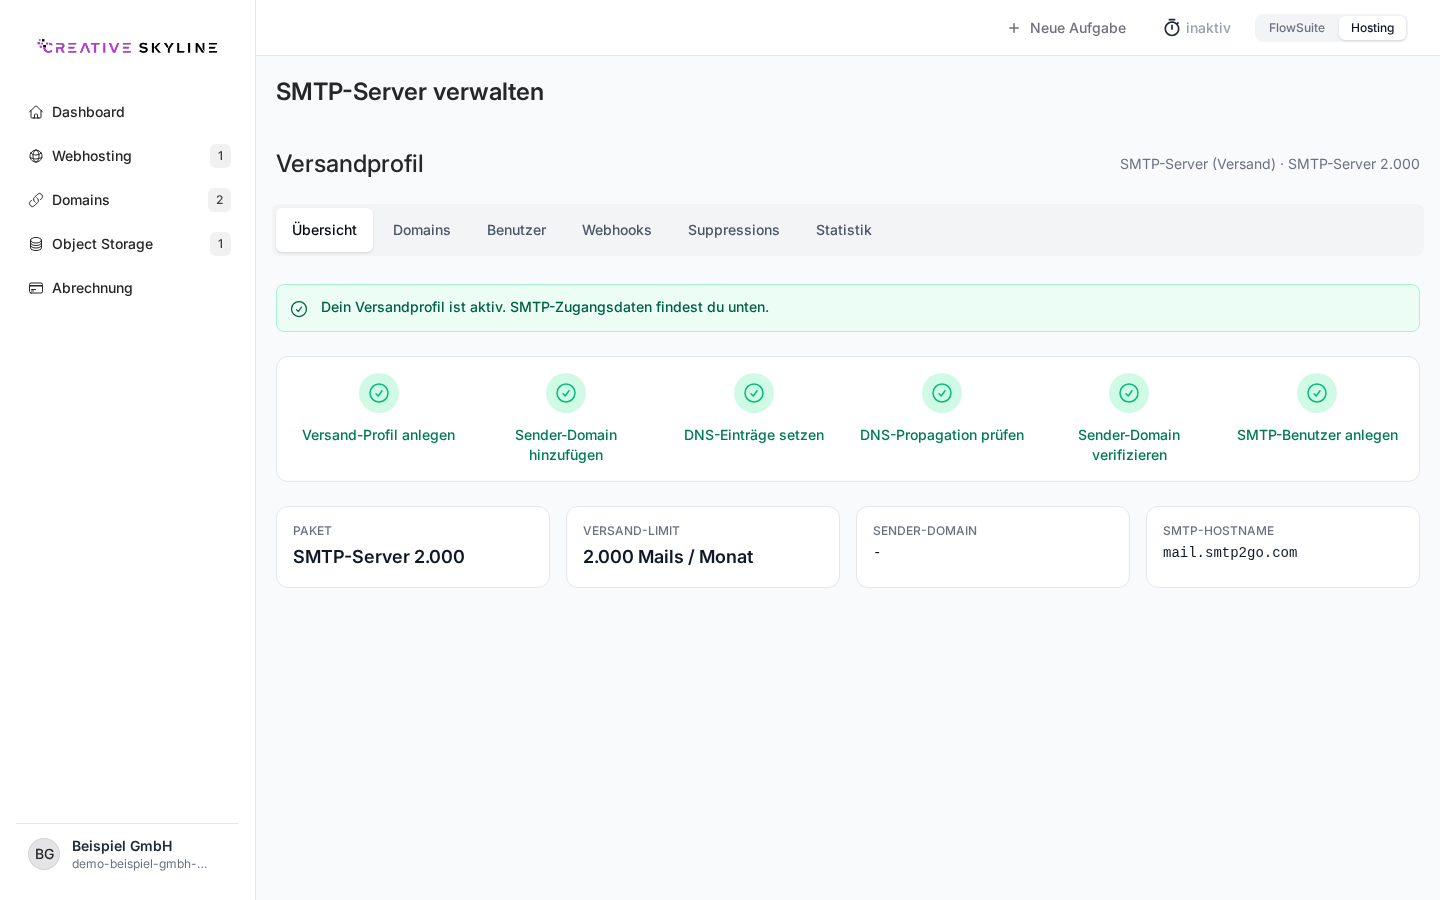Click the Sender-Domain hinzufügen check icon
The height and width of the screenshot is (900, 1440).
[566, 393]
